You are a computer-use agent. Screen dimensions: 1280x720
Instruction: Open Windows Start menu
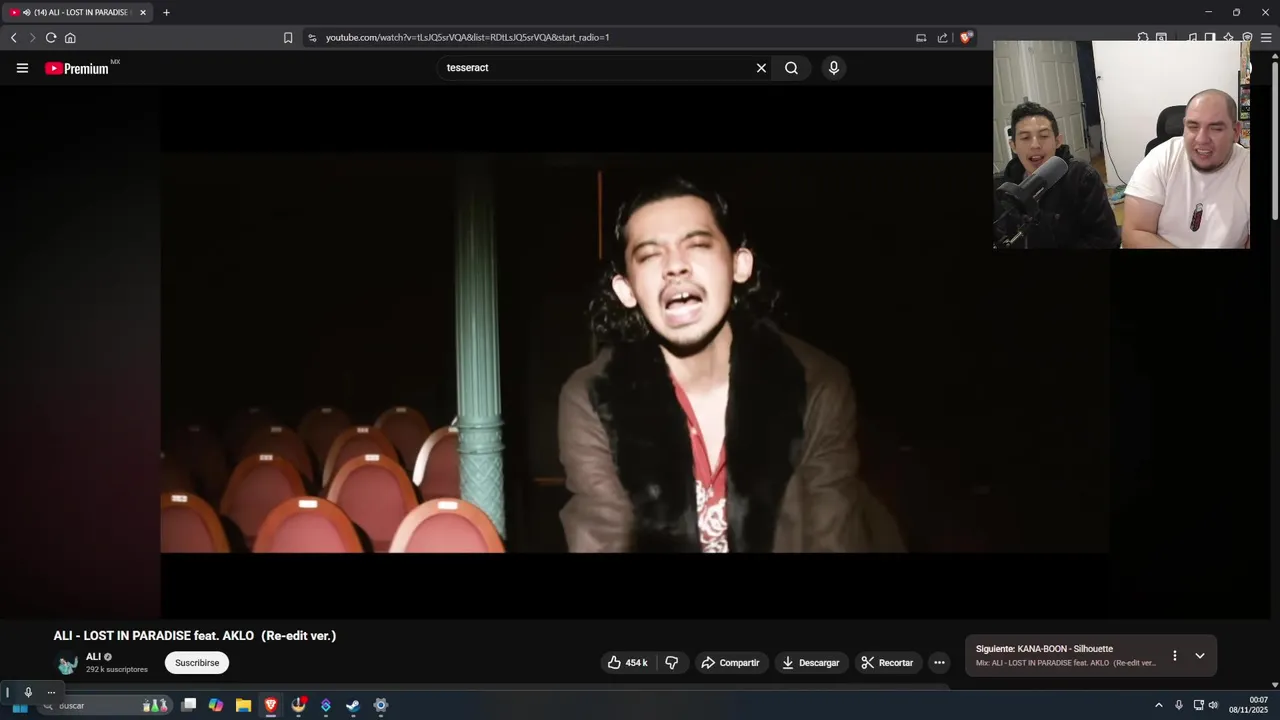20,706
